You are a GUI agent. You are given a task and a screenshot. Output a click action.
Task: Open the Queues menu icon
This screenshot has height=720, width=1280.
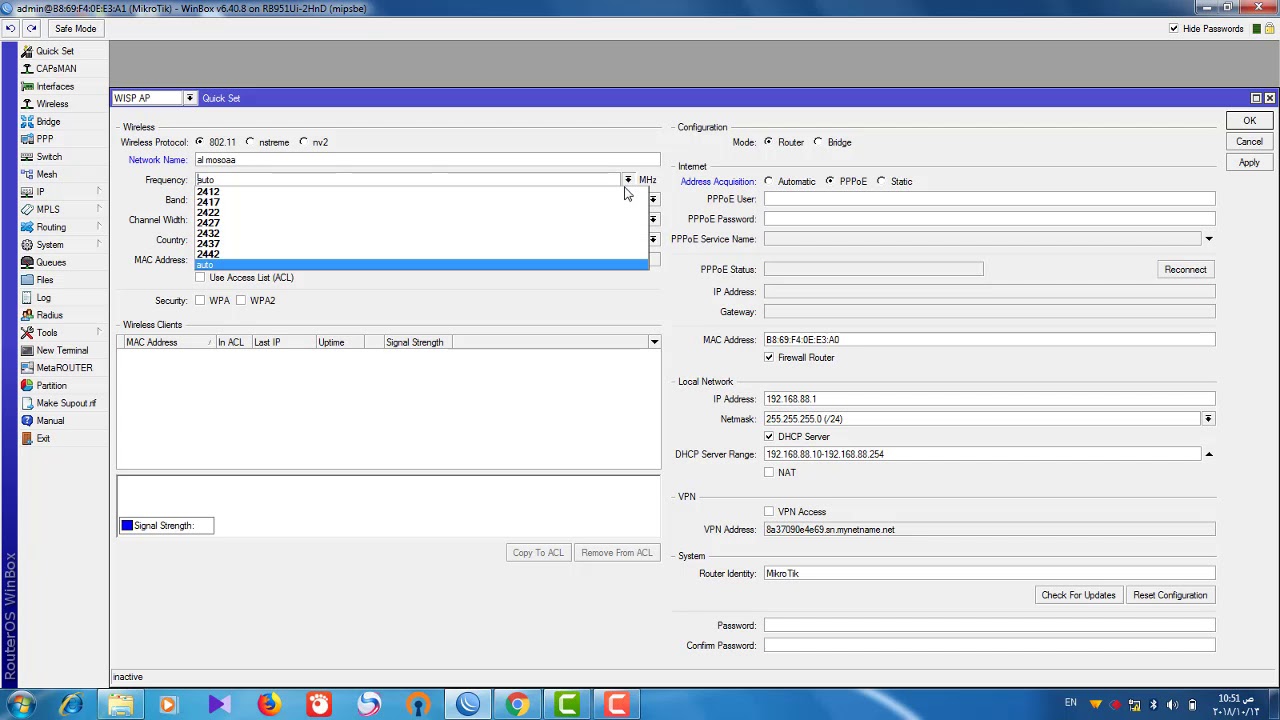[27, 262]
